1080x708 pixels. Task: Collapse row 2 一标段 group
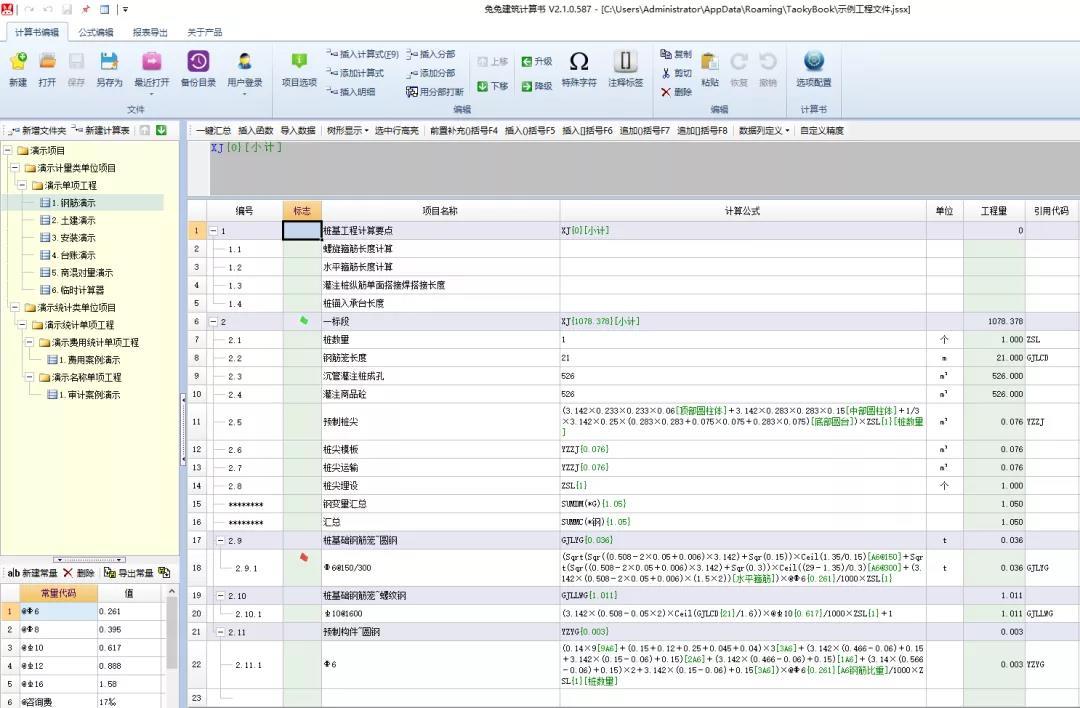pyautogui.click(x=213, y=322)
